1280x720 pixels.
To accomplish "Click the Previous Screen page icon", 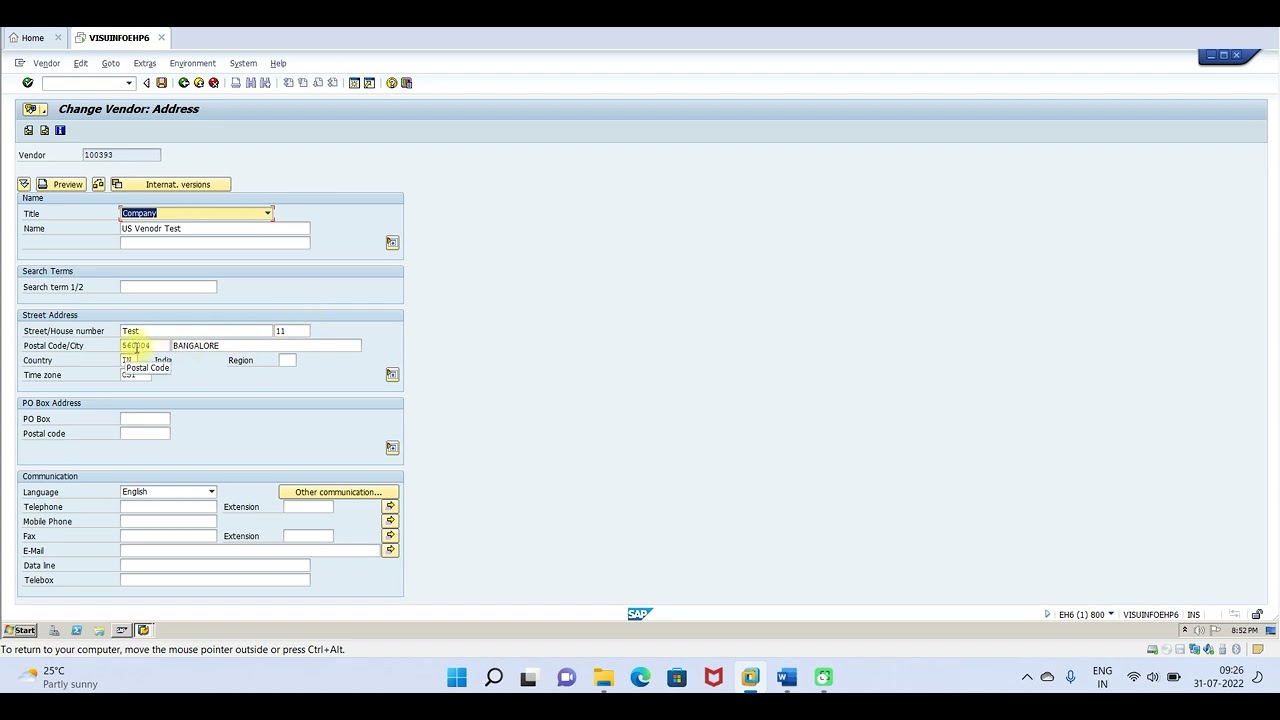I will tap(28, 130).
